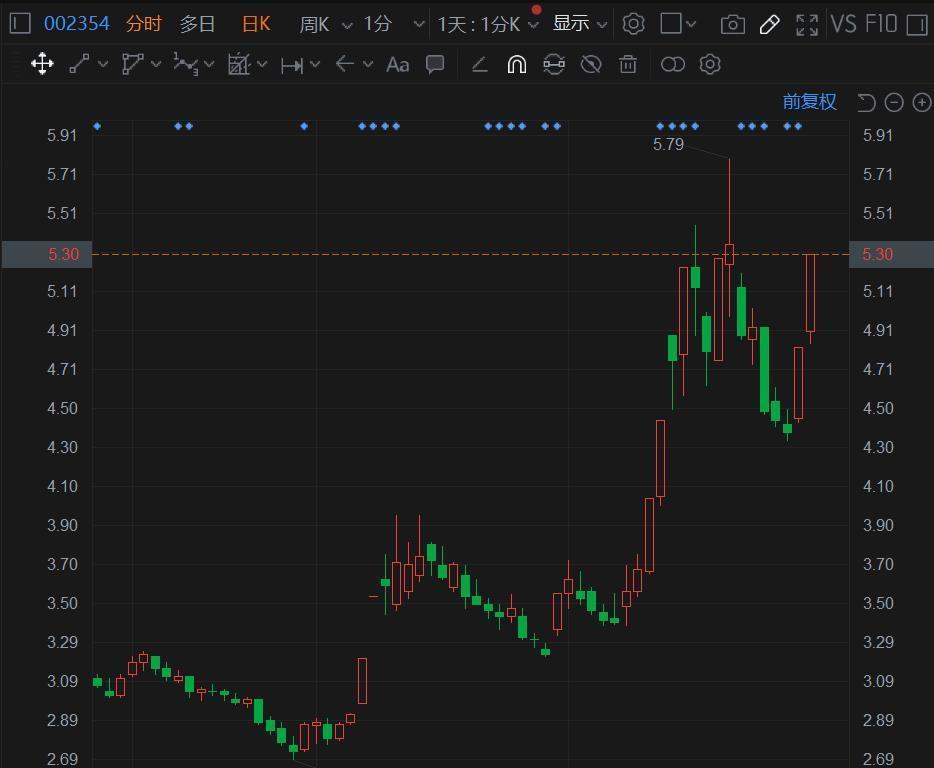
Task: Select the 周K weekly candlestick tab
Action: [x=314, y=24]
